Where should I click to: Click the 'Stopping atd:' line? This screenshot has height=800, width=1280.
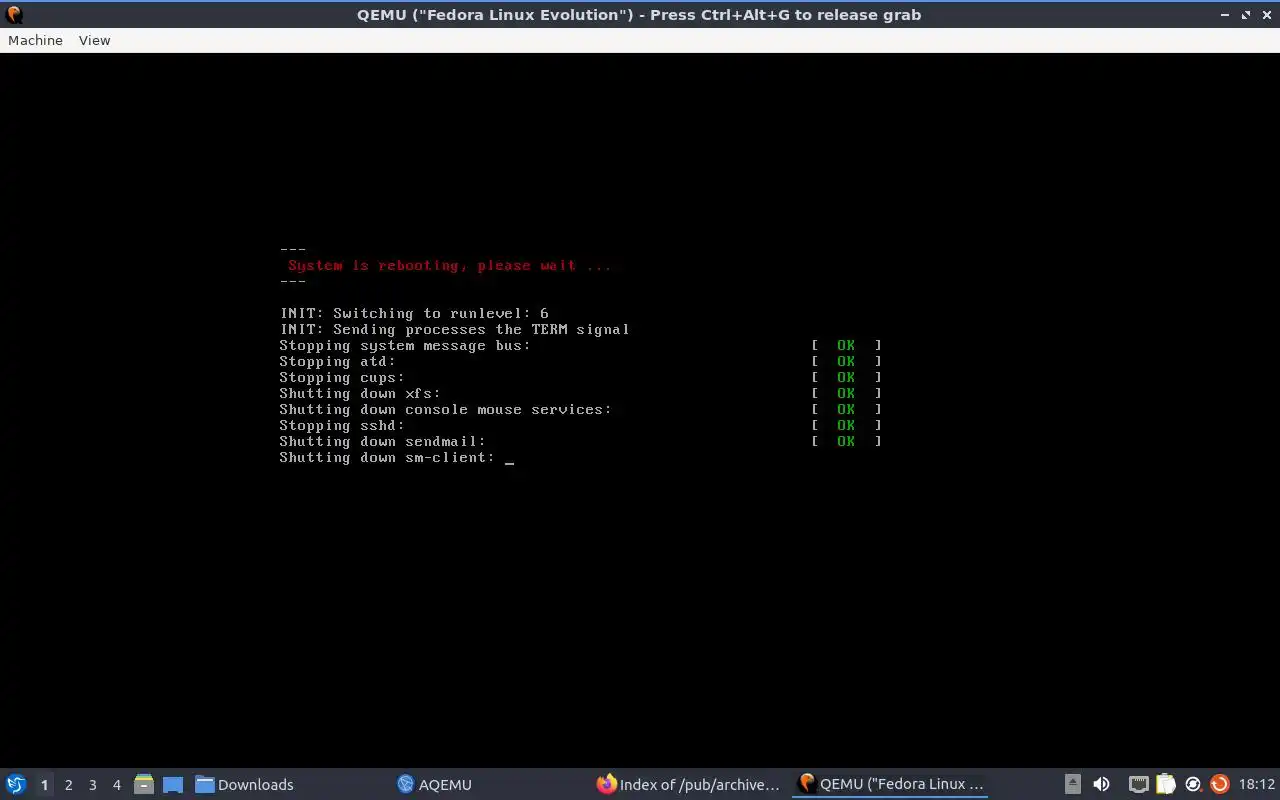pyautogui.click(x=337, y=361)
